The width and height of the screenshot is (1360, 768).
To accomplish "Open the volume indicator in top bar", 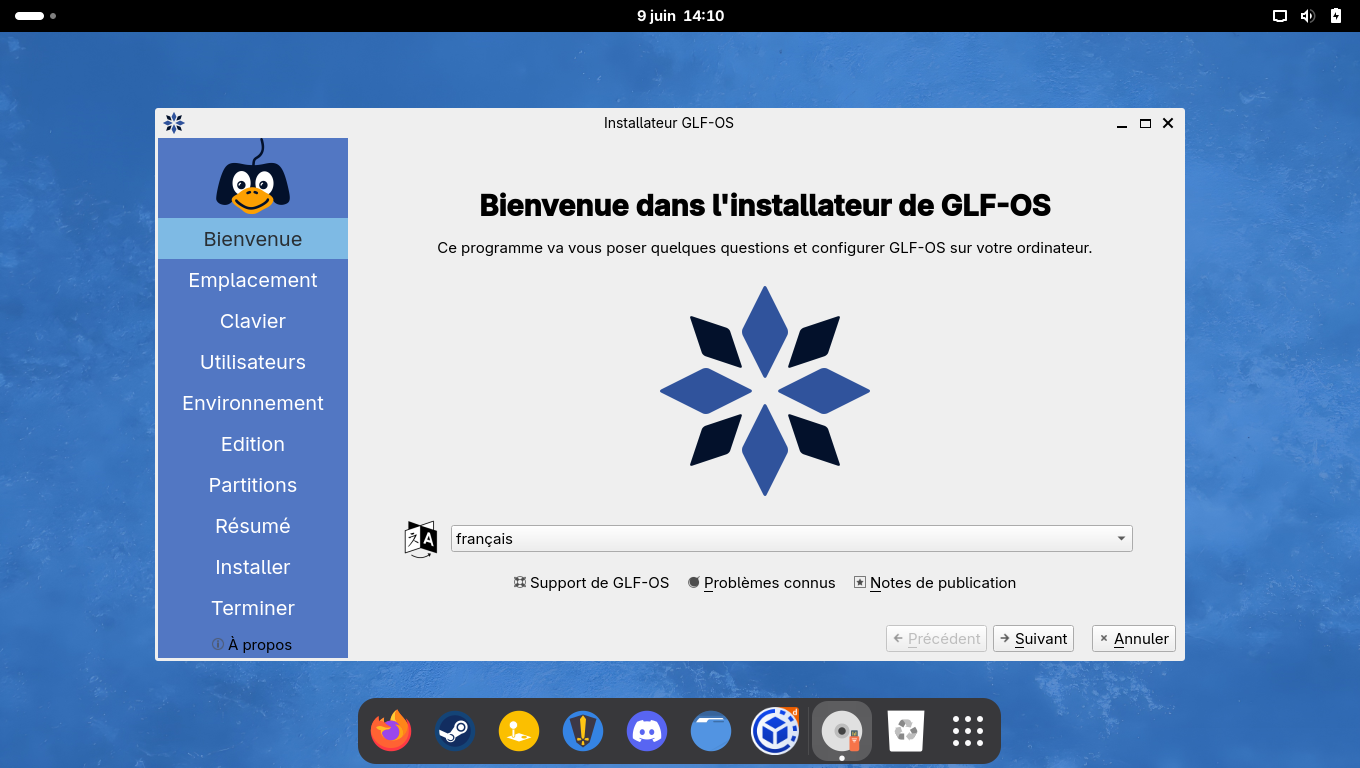I will pyautogui.click(x=1307, y=16).
